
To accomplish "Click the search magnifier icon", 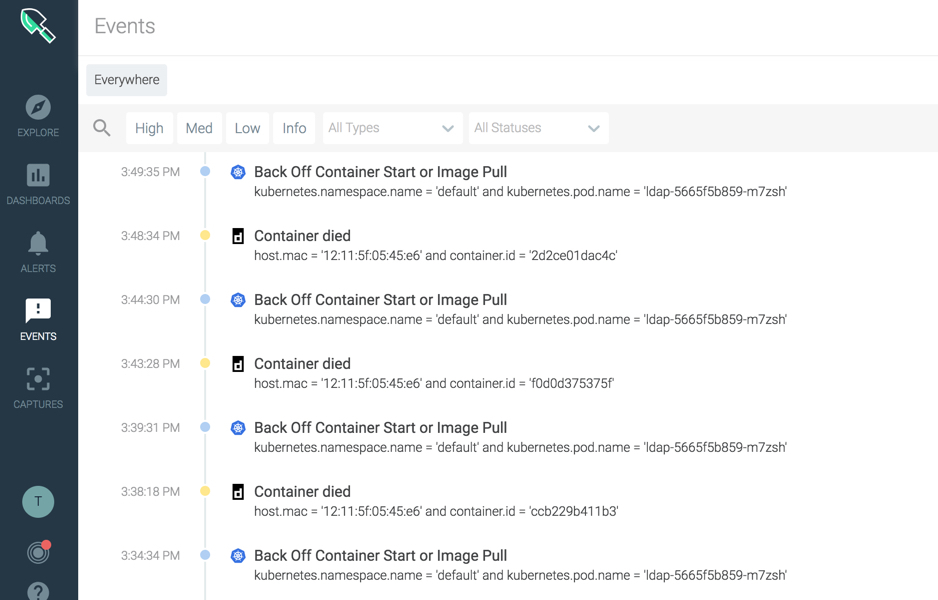I will tap(102, 127).
